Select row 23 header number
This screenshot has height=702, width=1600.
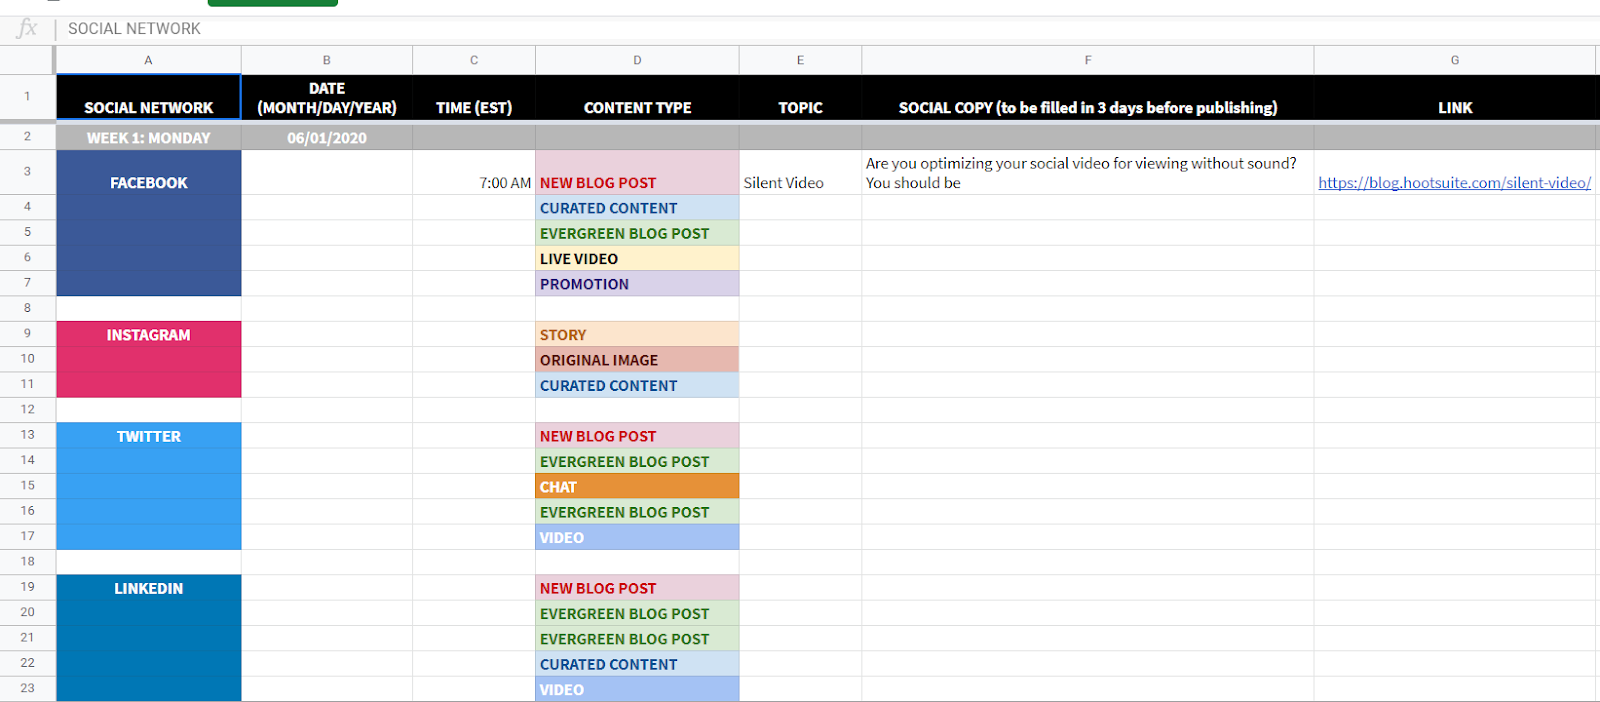click(27, 688)
